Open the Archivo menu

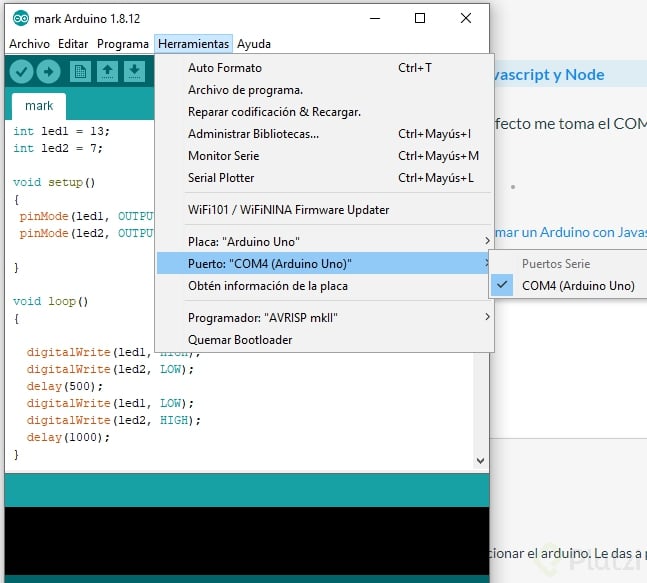29,44
